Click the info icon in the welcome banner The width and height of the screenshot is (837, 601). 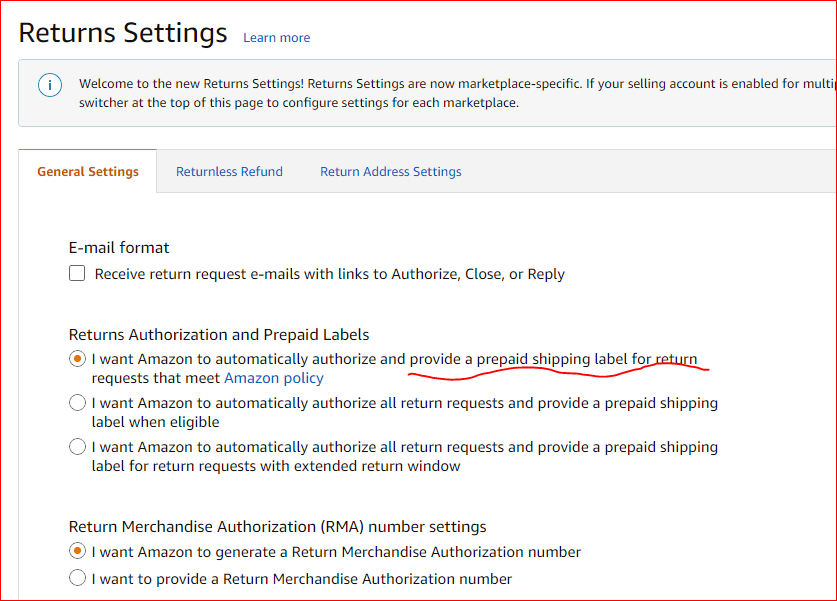(x=50, y=85)
